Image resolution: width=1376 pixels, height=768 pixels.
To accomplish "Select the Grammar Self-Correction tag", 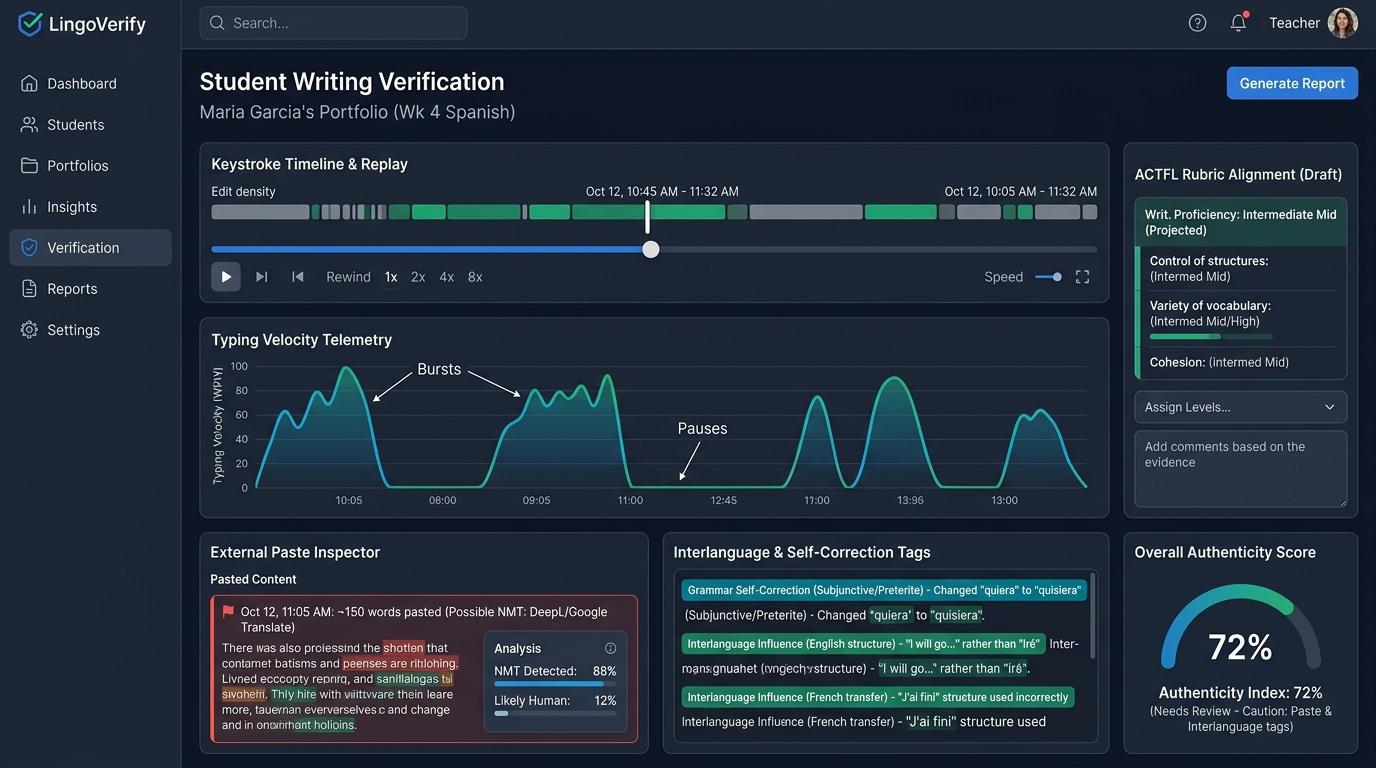I will coord(883,590).
